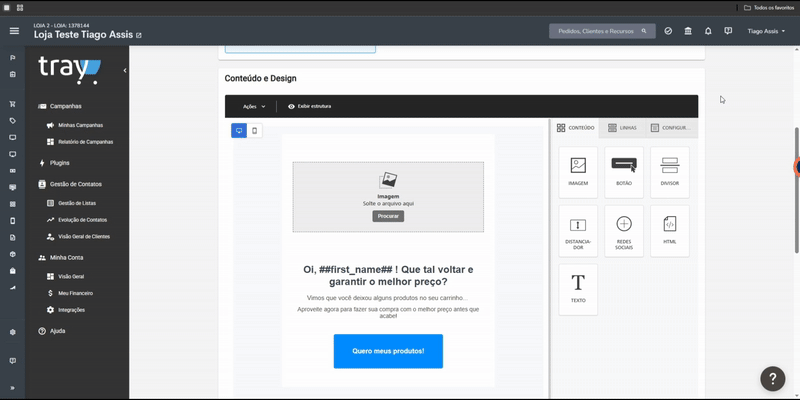This screenshot has height=400, width=800.
Task: Go to Gestão de Listas
Action: (x=71, y=203)
